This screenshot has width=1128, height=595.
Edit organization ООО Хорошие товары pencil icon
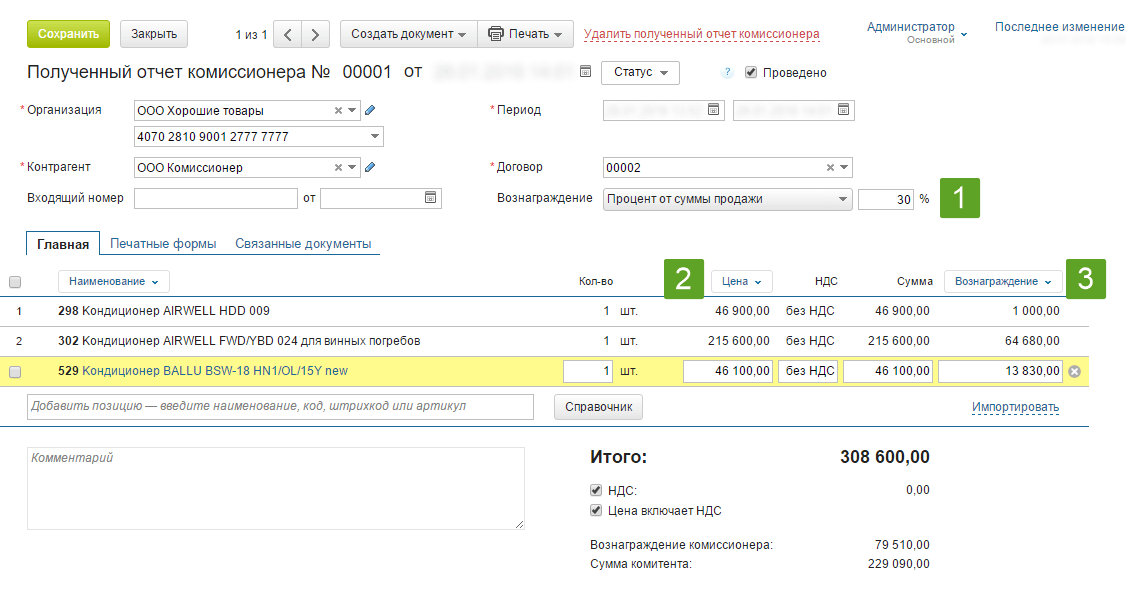point(370,110)
